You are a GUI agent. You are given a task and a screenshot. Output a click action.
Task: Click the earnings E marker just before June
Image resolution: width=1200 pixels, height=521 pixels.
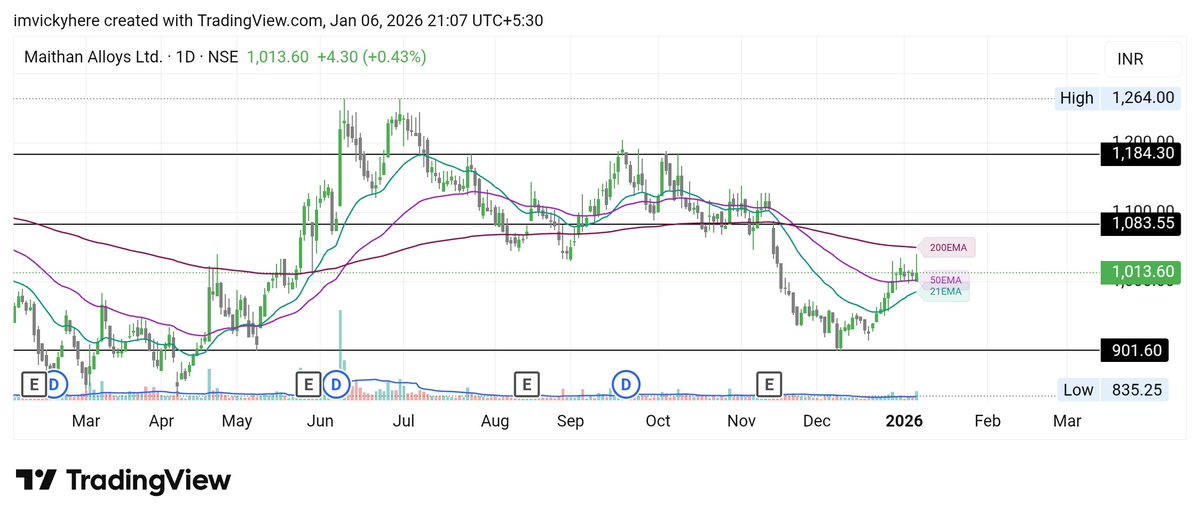308,383
